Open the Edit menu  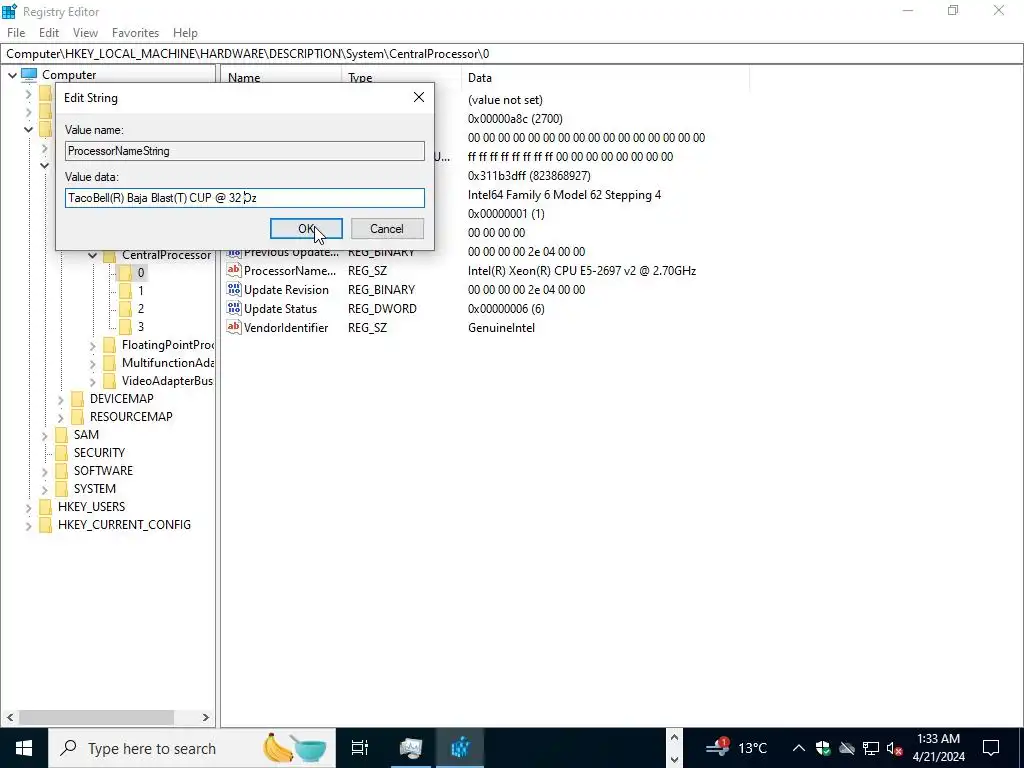click(49, 33)
